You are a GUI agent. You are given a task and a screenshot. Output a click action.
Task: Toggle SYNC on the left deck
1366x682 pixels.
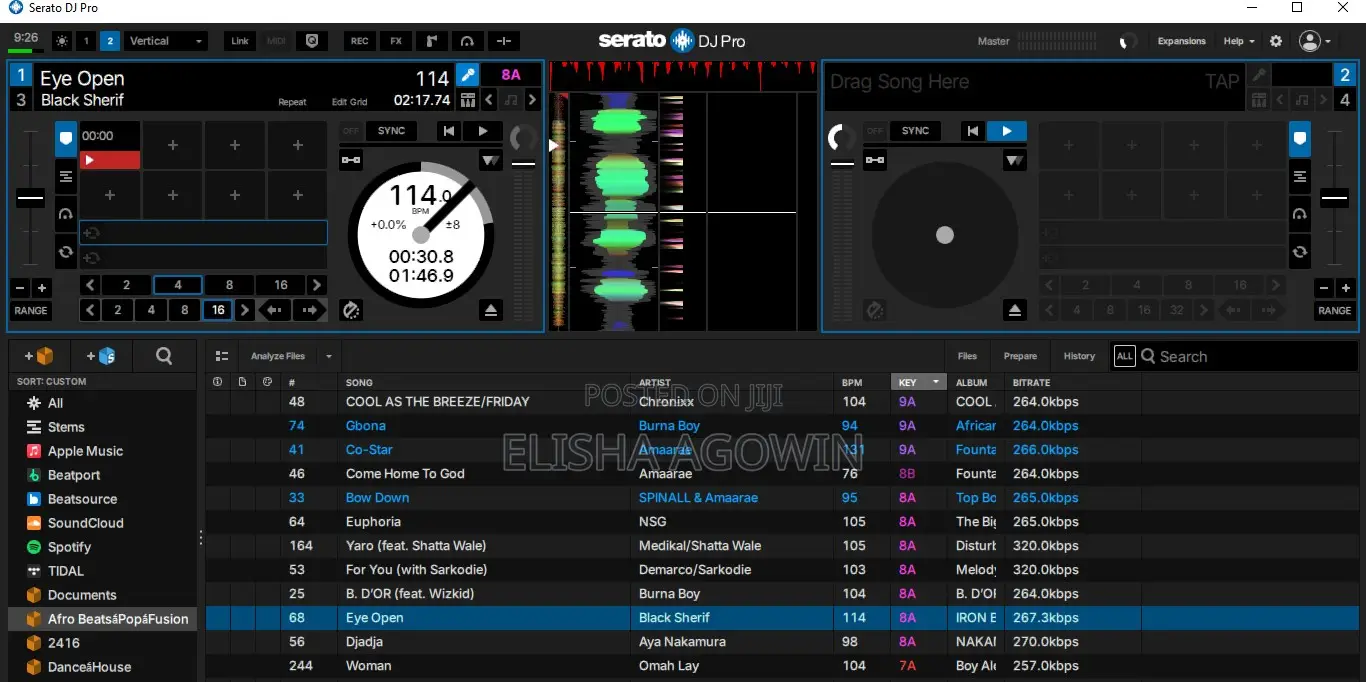391,131
